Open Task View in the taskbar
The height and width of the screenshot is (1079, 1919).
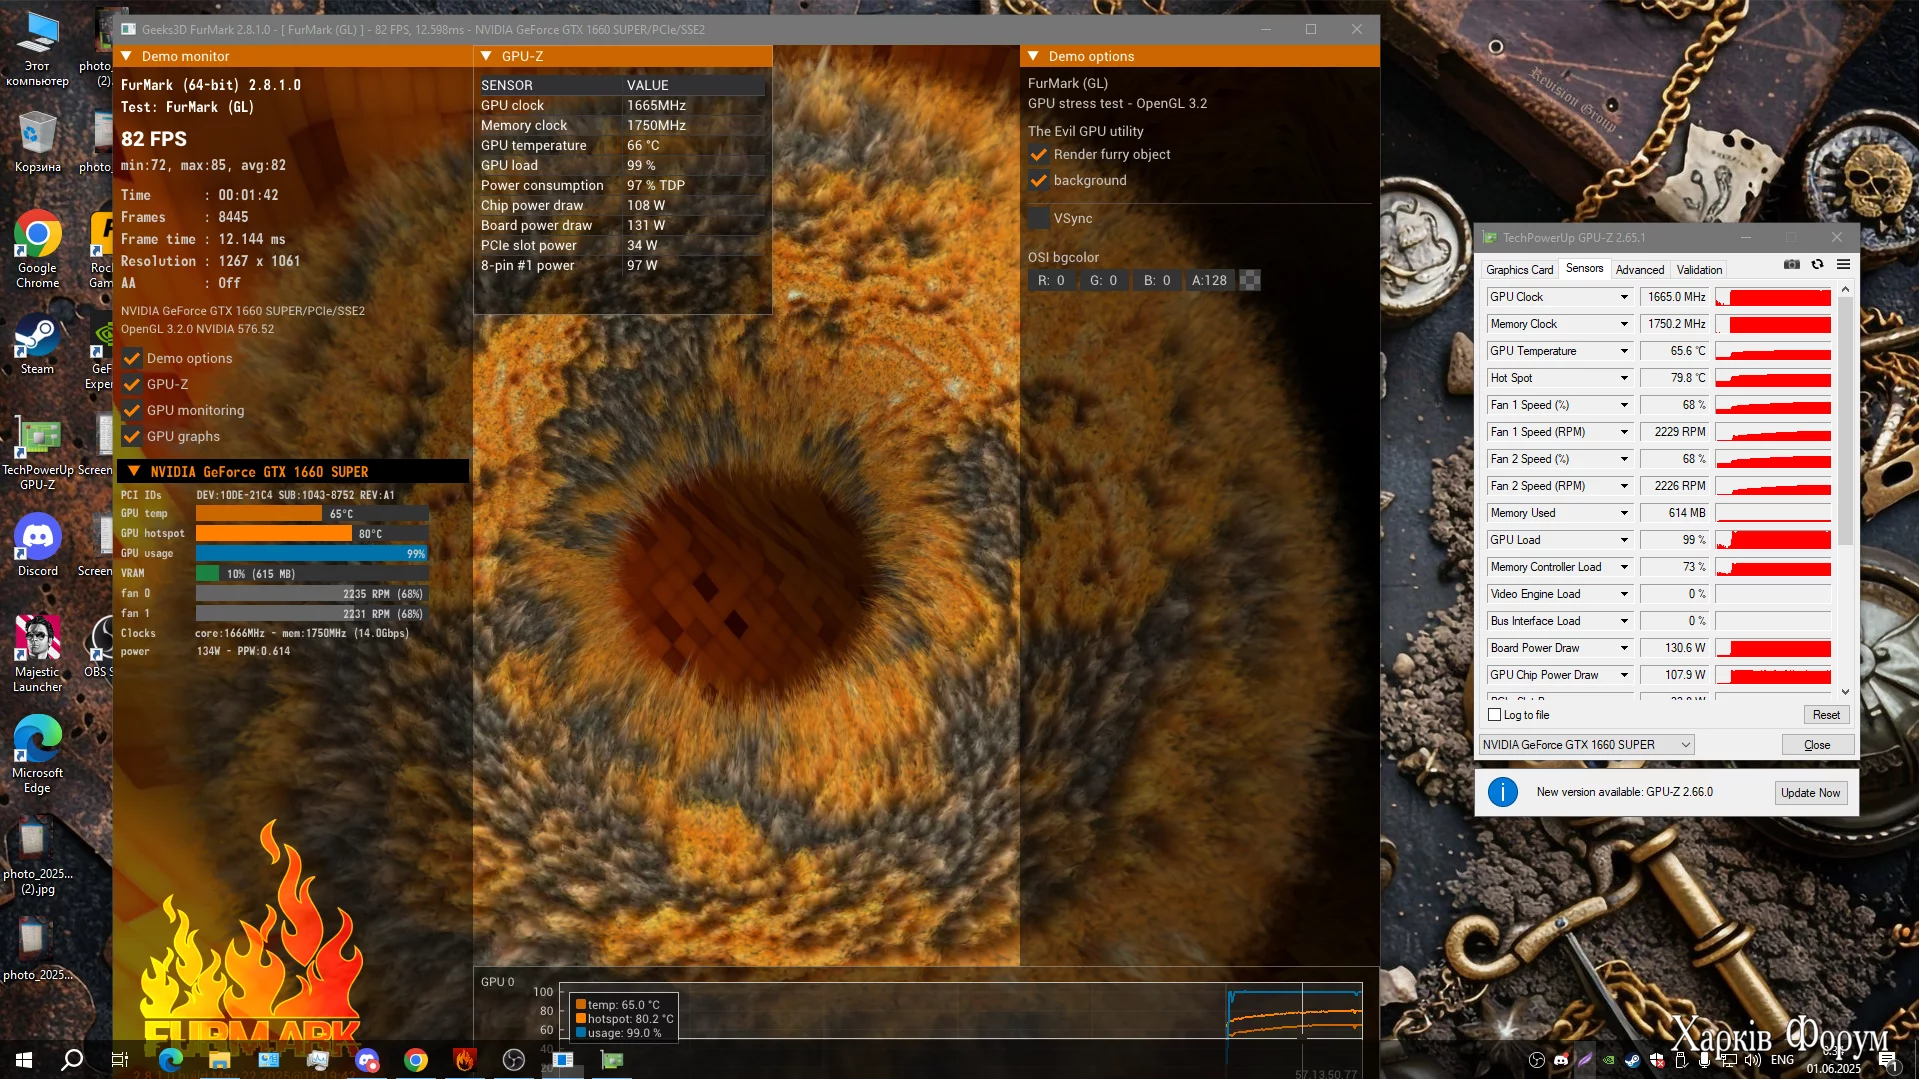pos(120,1060)
